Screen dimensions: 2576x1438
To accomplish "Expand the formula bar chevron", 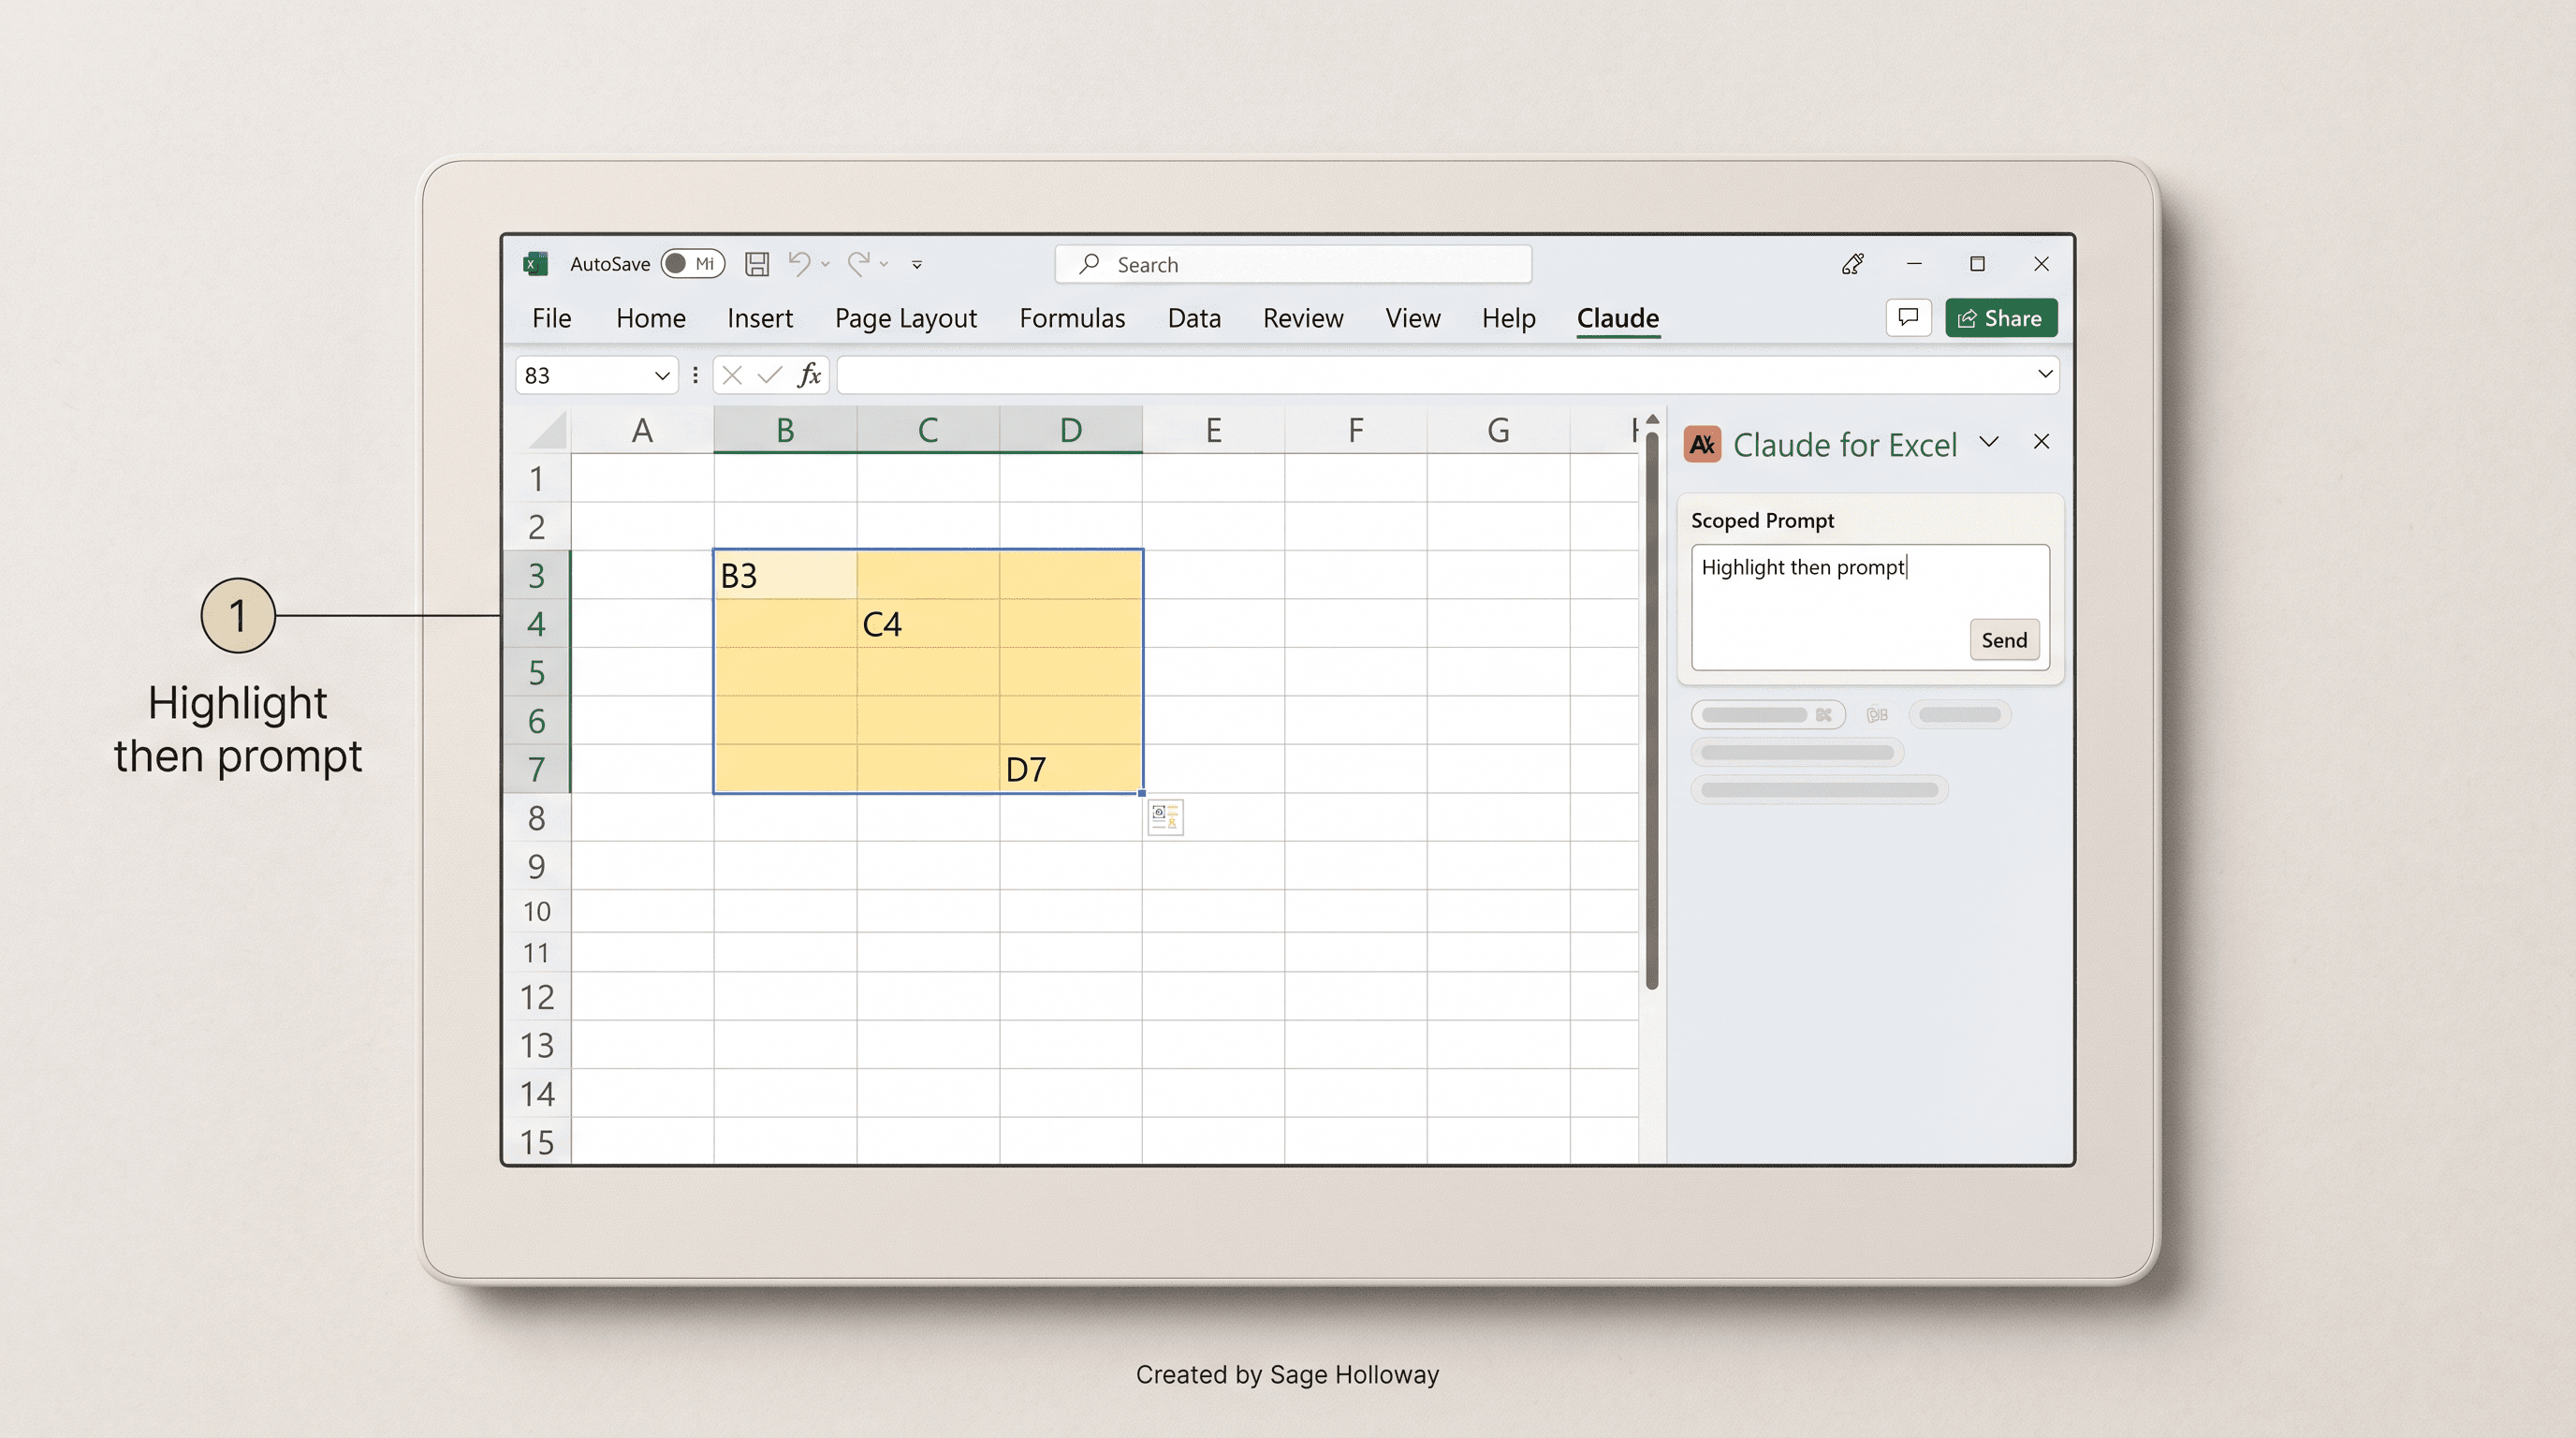I will click(2045, 374).
